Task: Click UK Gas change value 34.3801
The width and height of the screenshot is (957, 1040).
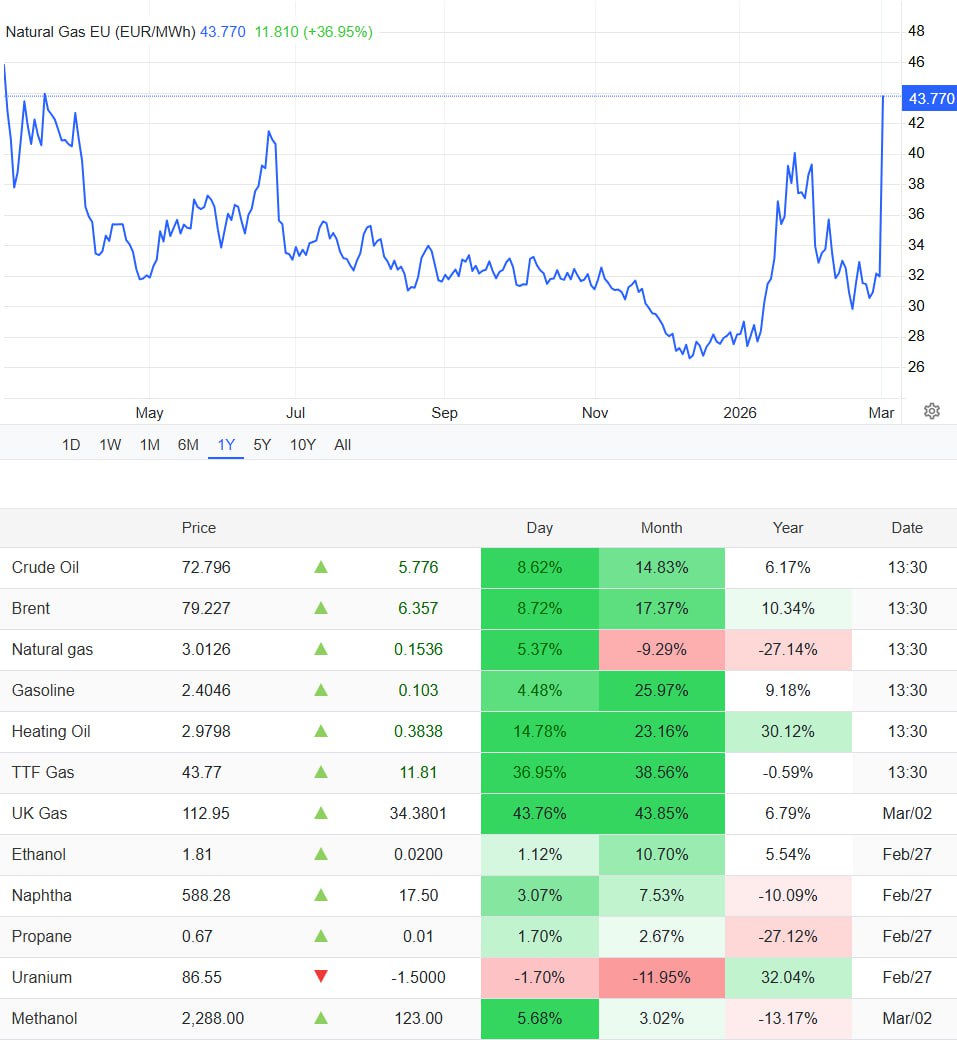Action: (418, 813)
